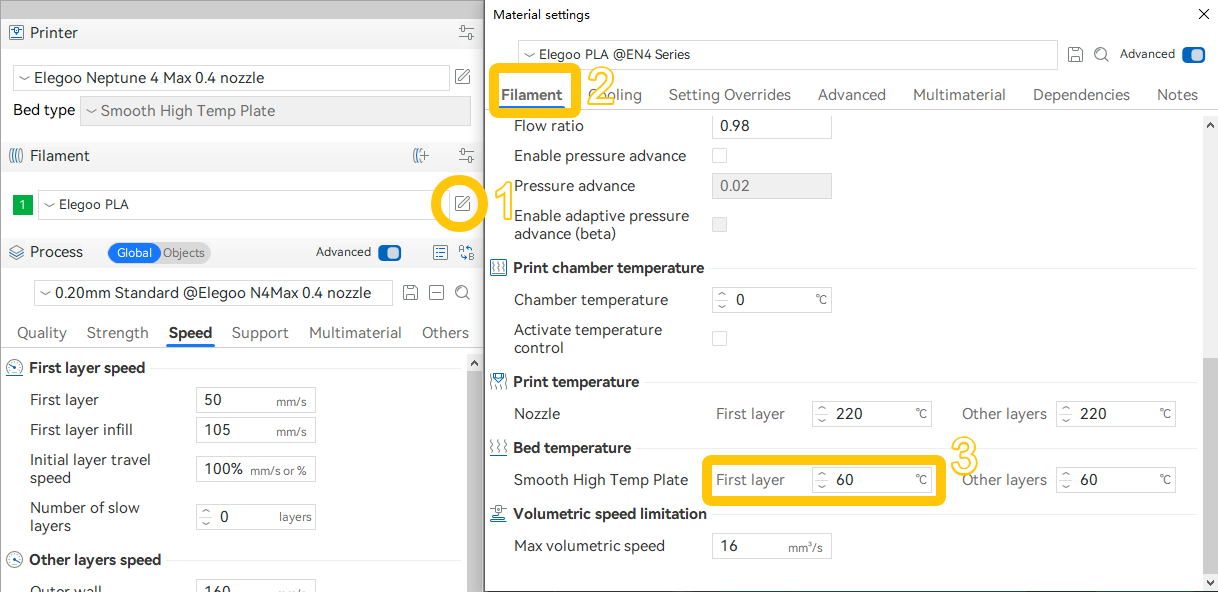This screenshot has width=1218, height=592.
Task: Click the Pressure advance value field
Action: point(772,186)
